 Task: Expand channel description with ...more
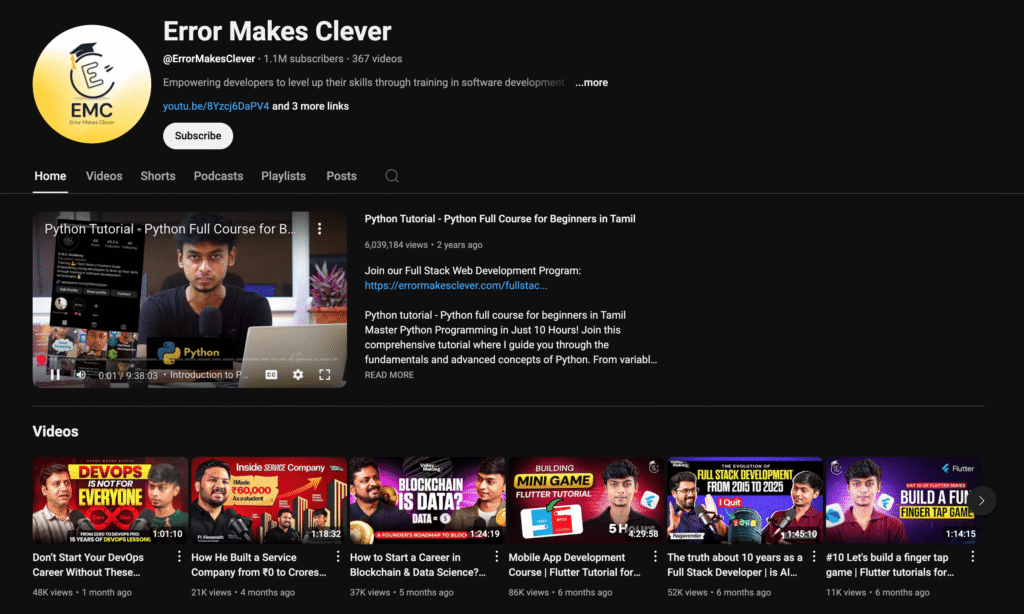tap(592, 82)
